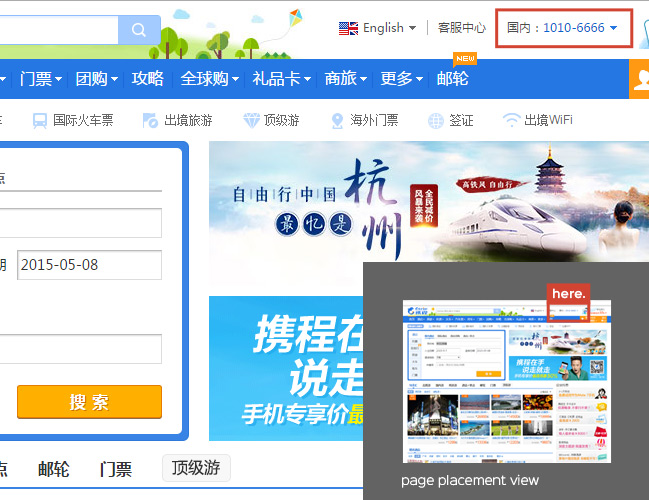Image resolution: width=649 pixels, height=500 pixels.
Task: Click the orange 搜索 search button
Action: tap(89, 402)
